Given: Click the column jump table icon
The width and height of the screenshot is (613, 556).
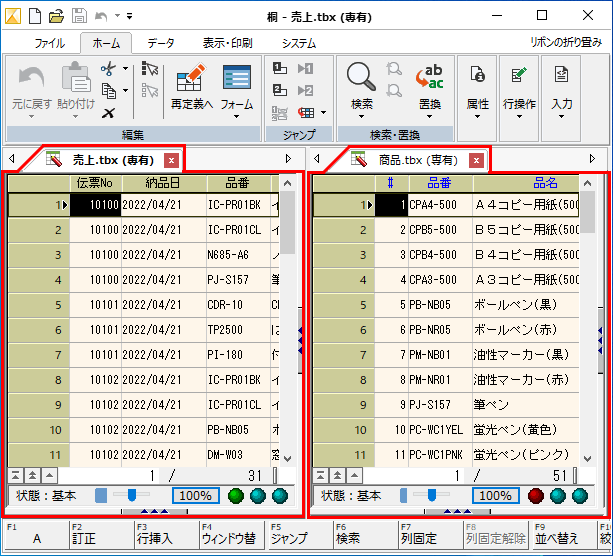Looking at the screenshot, I should tap(306, 113).
